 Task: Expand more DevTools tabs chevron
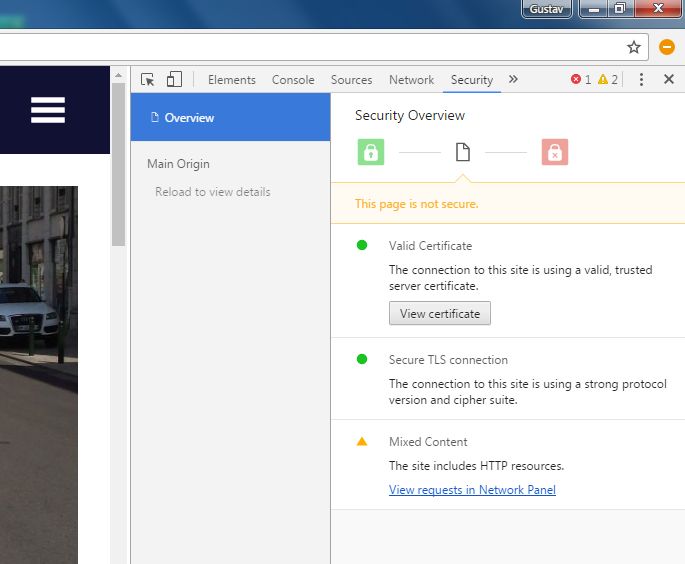[514, 80]
